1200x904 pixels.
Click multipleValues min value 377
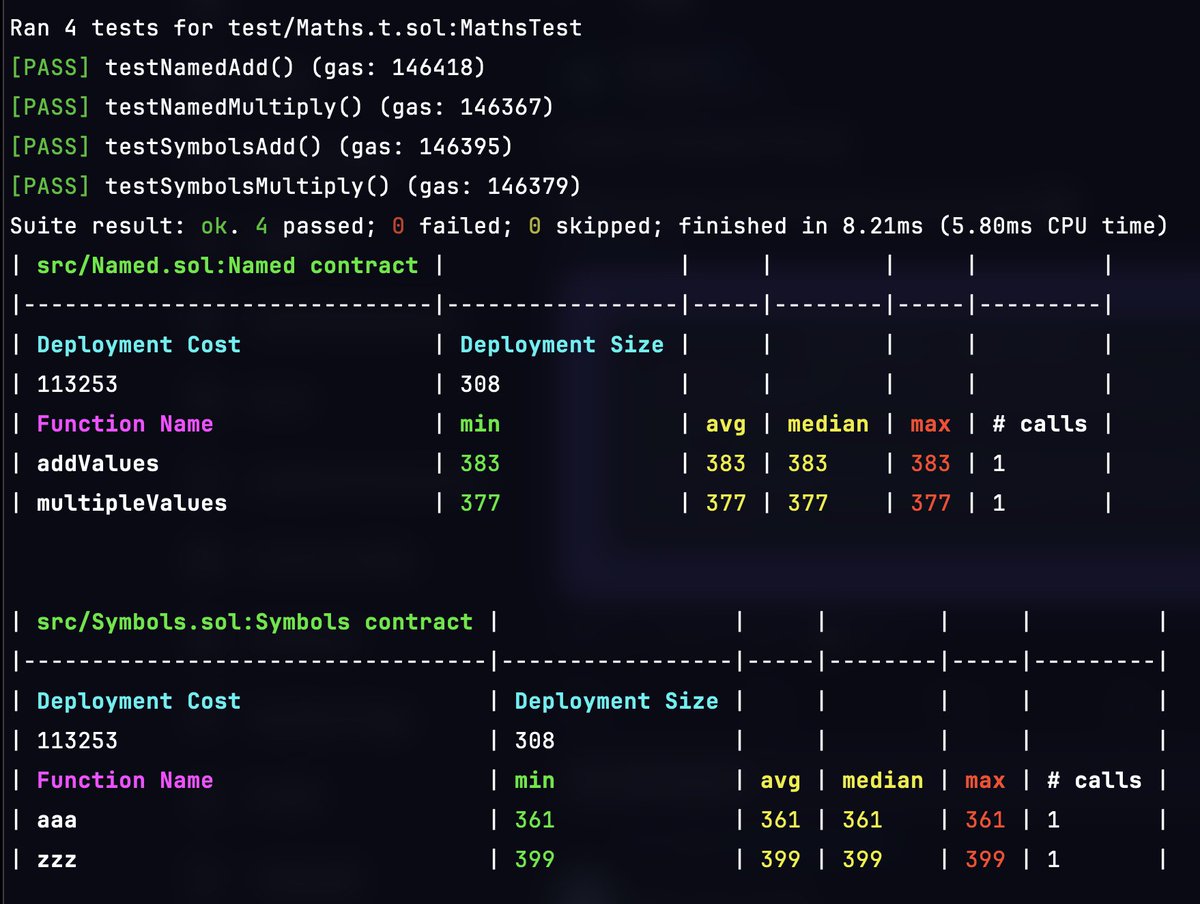point(480,503)
